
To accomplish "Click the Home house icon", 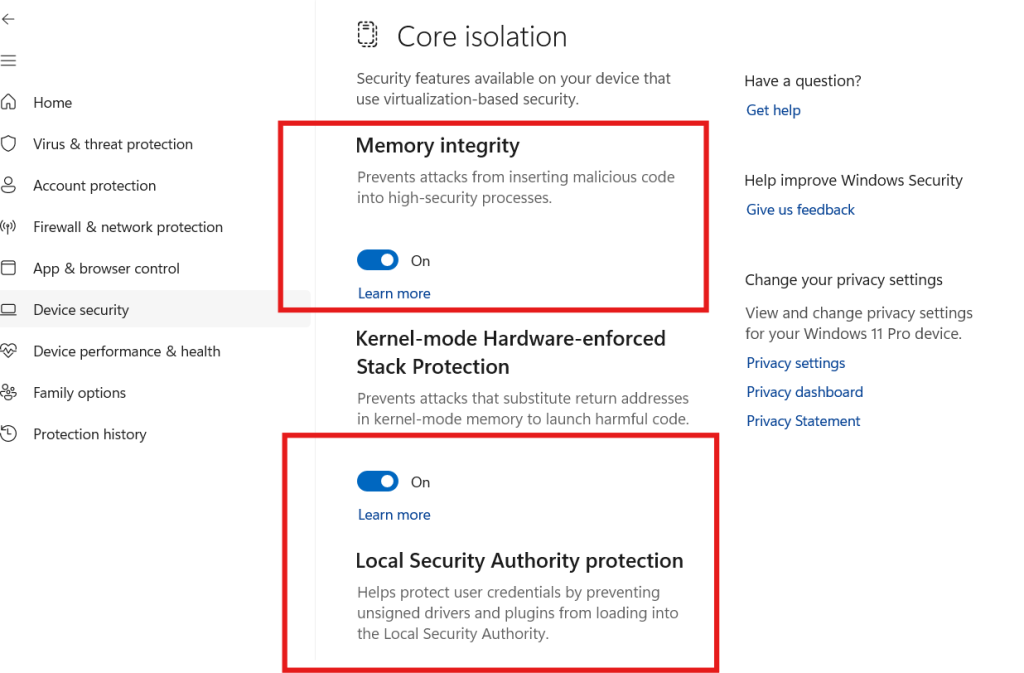I will pos(13,102).
